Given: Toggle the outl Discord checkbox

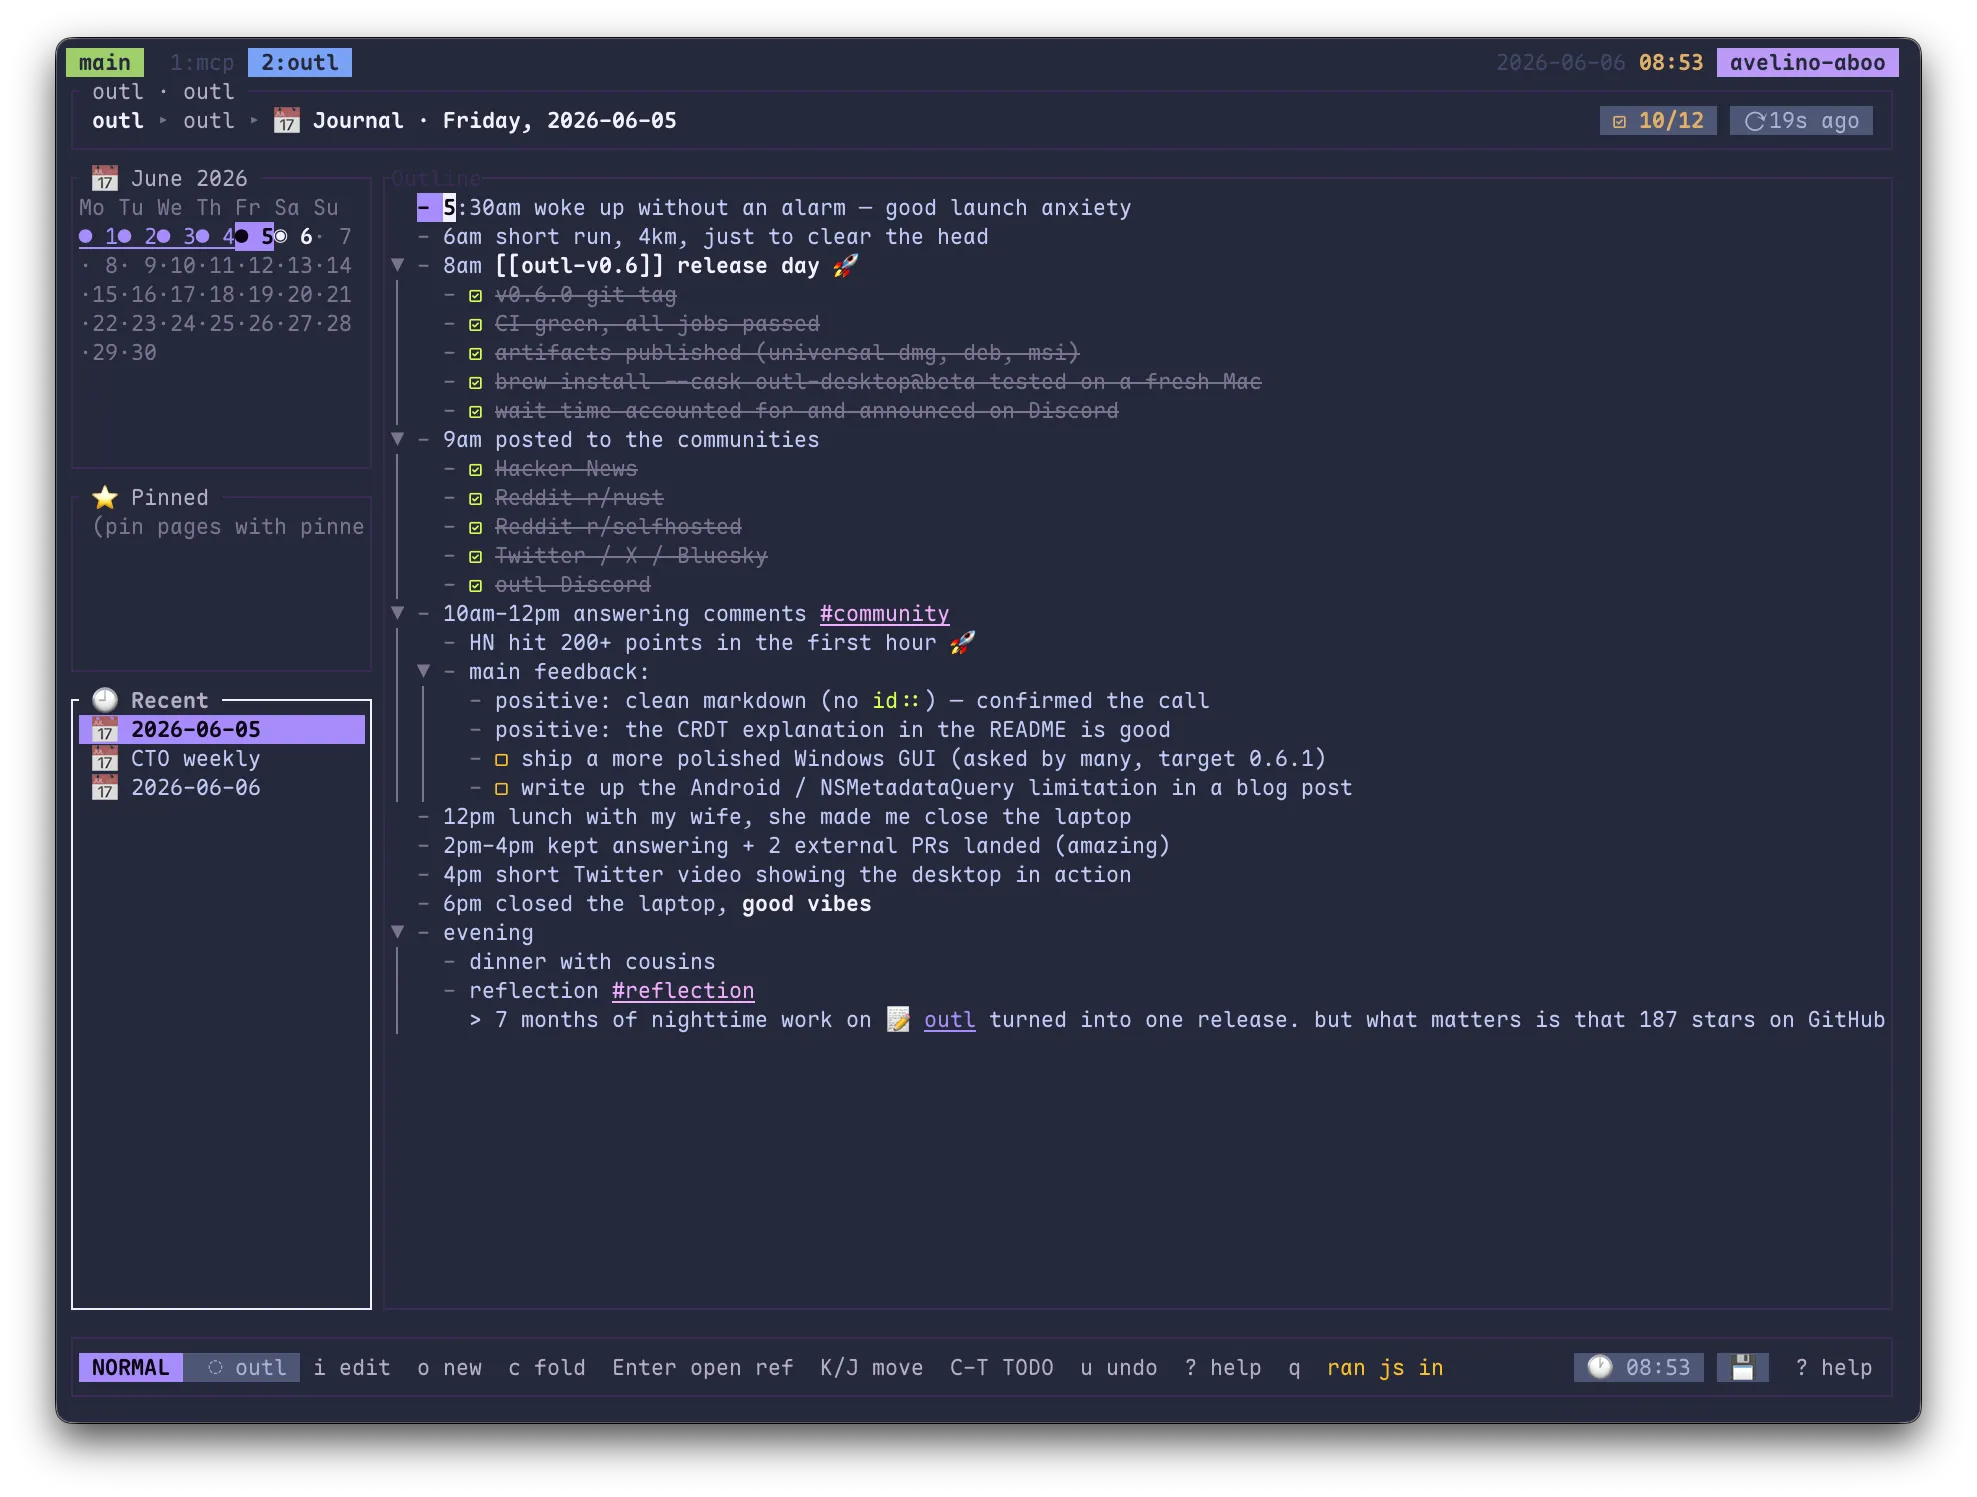Looking at the screenshot, I should (476, 586).
